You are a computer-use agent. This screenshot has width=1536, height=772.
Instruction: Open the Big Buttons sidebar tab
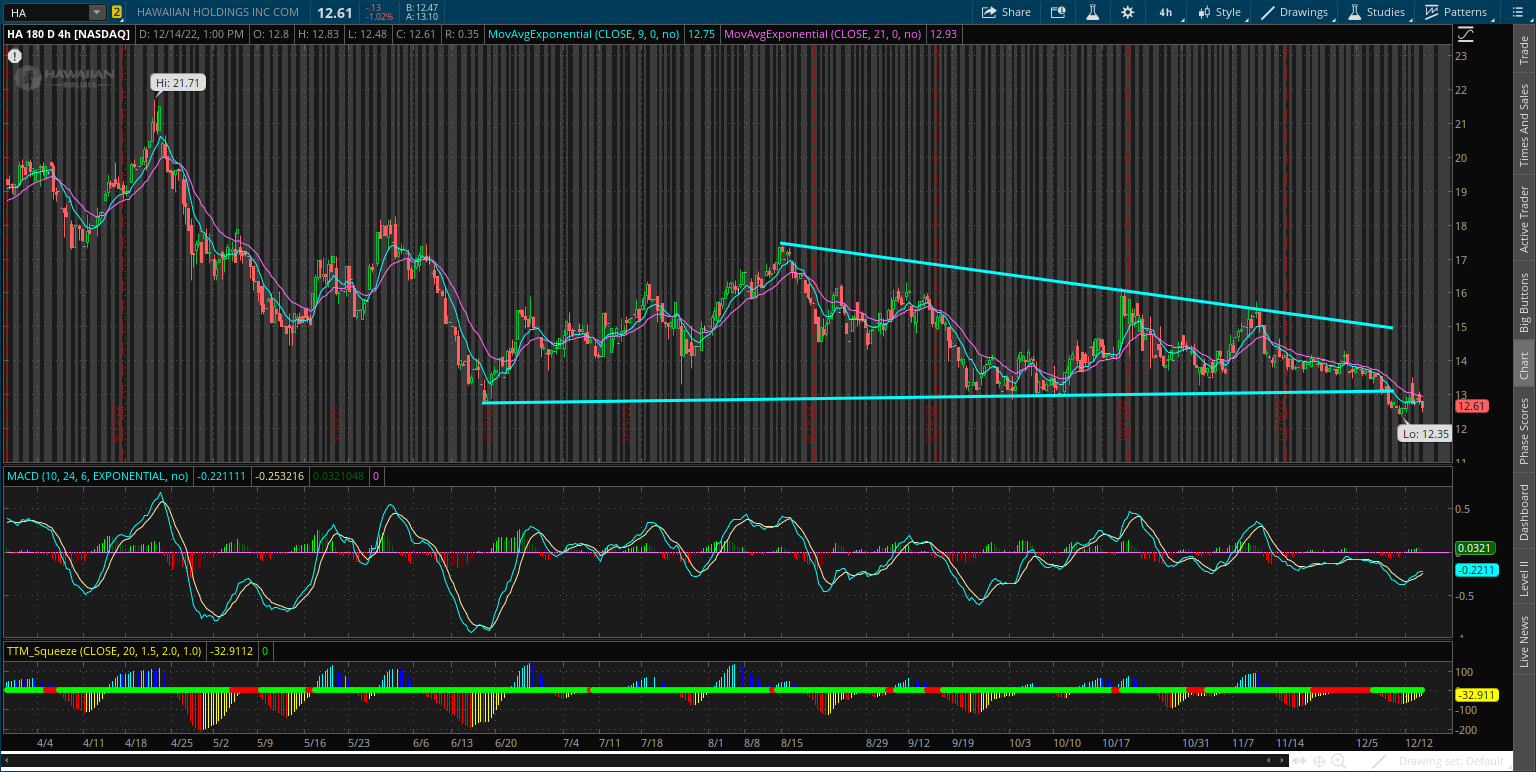pos(1524,302)
